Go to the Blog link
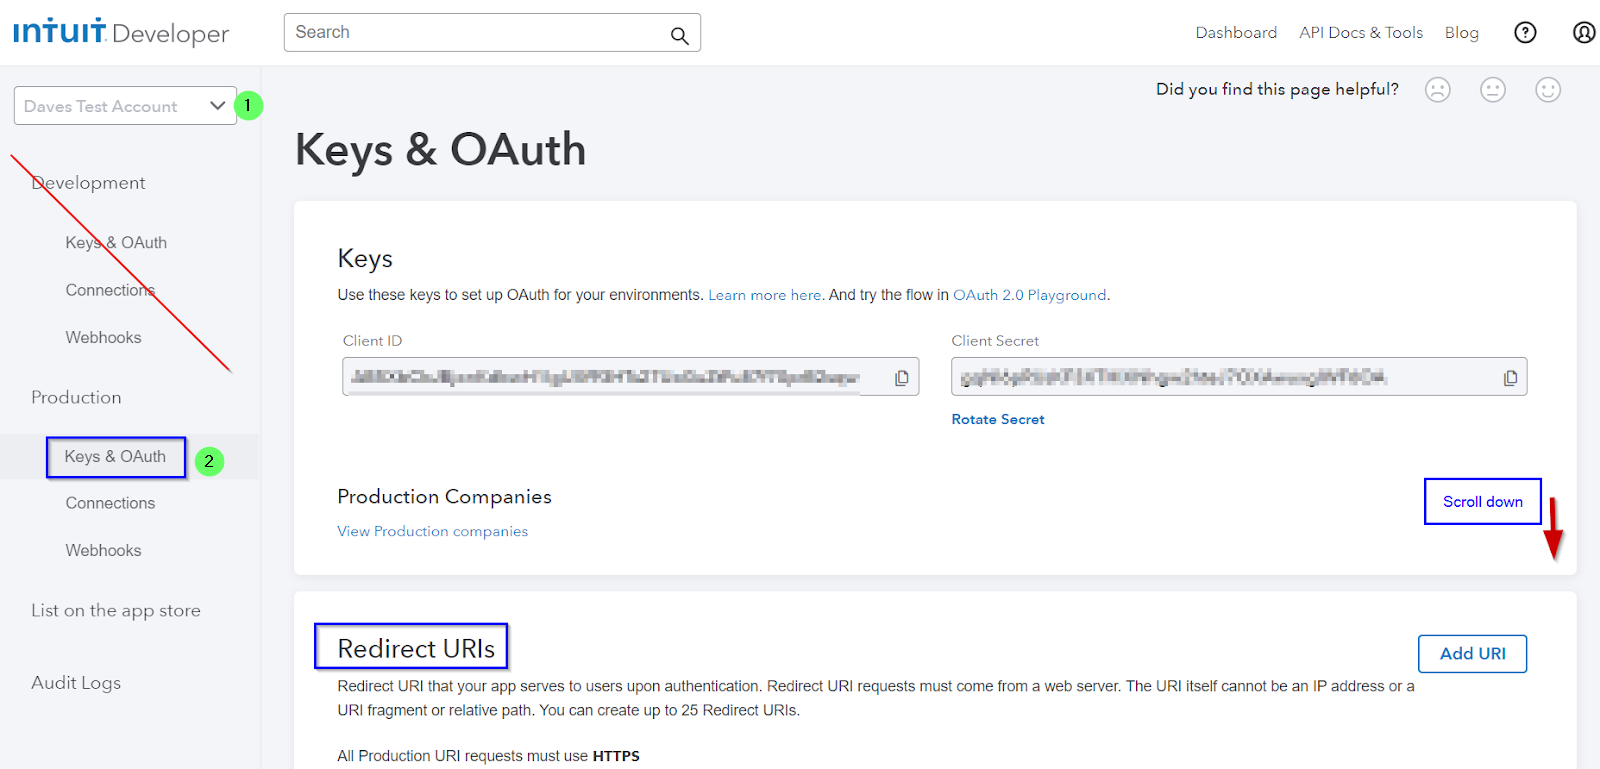This screenshot has width=1600, height=769. tap(1461, 33)
